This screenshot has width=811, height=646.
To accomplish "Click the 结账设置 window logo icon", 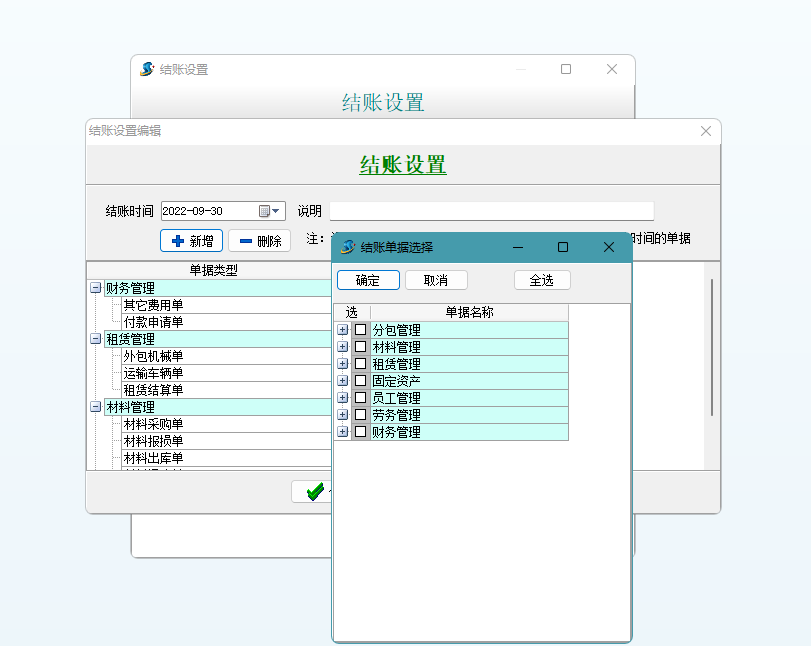I will (147, 69).
